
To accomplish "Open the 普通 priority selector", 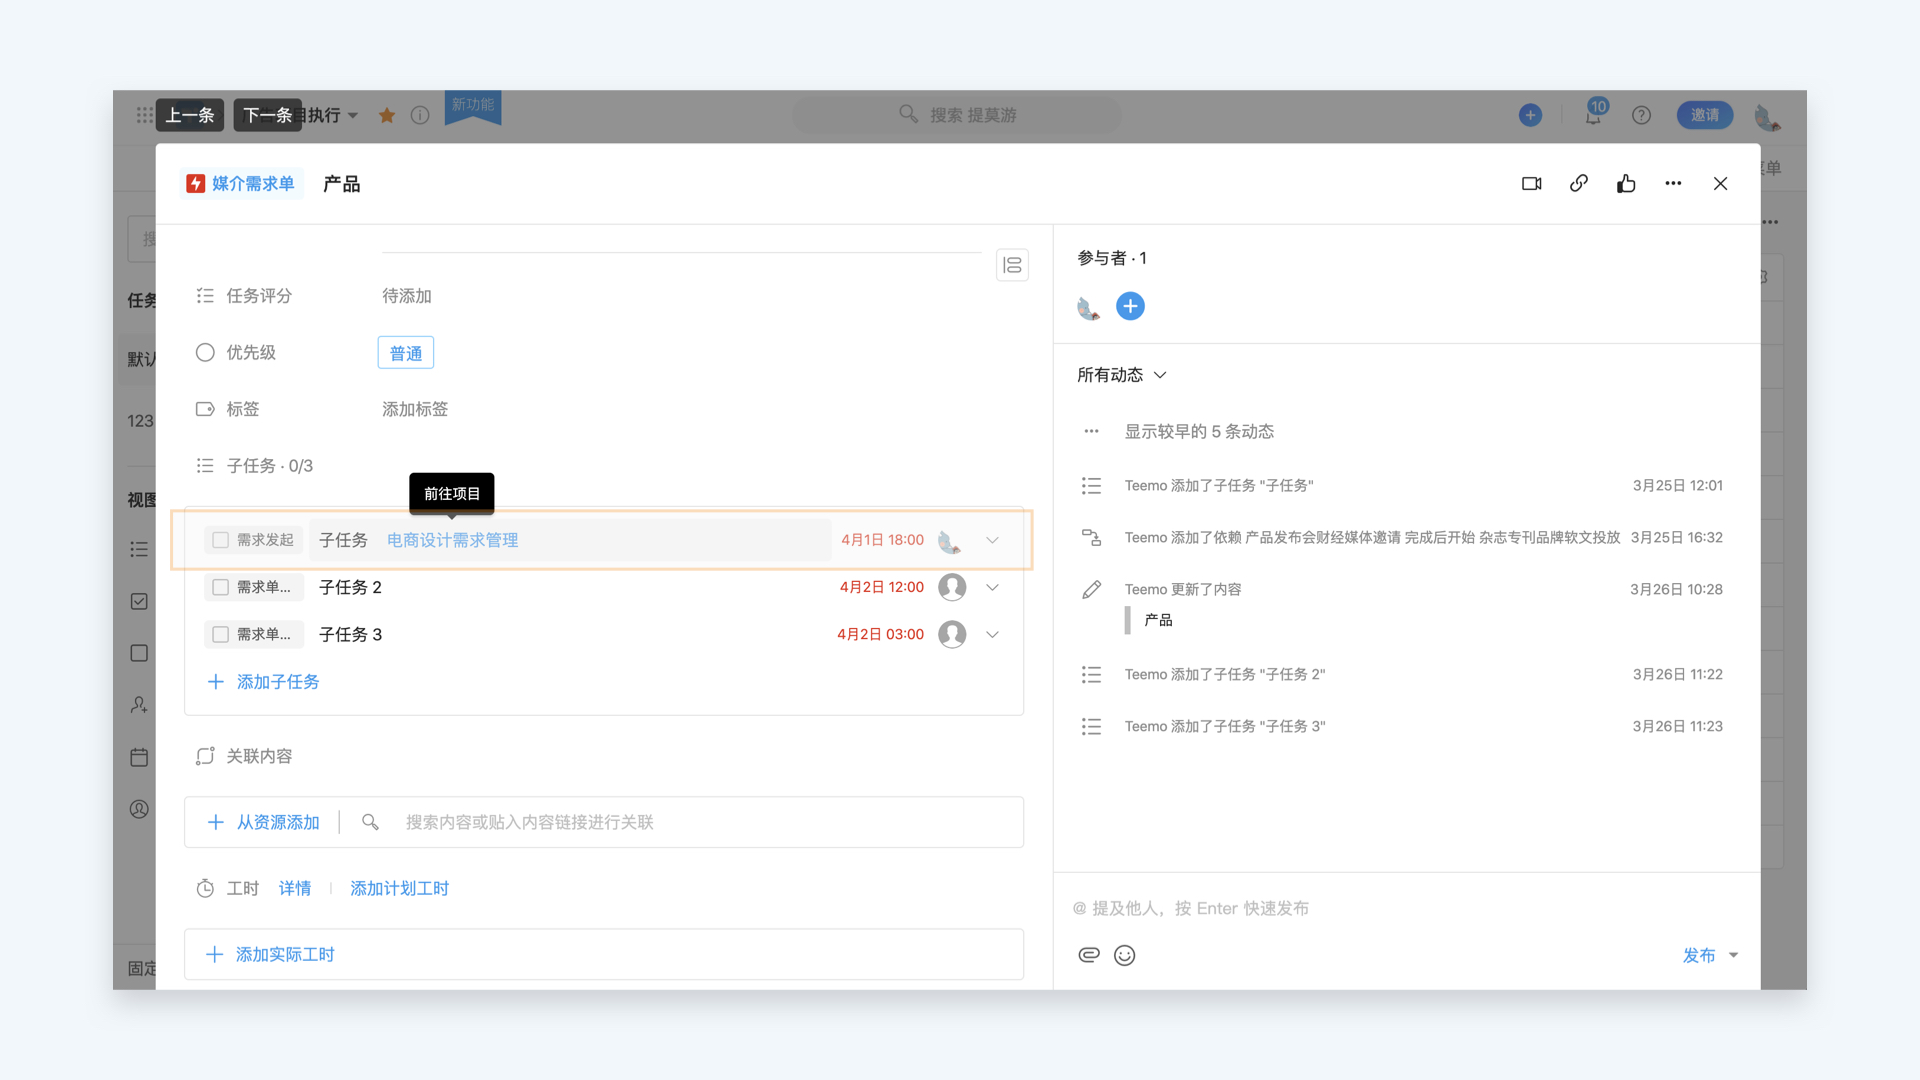I will pos(406,353).
